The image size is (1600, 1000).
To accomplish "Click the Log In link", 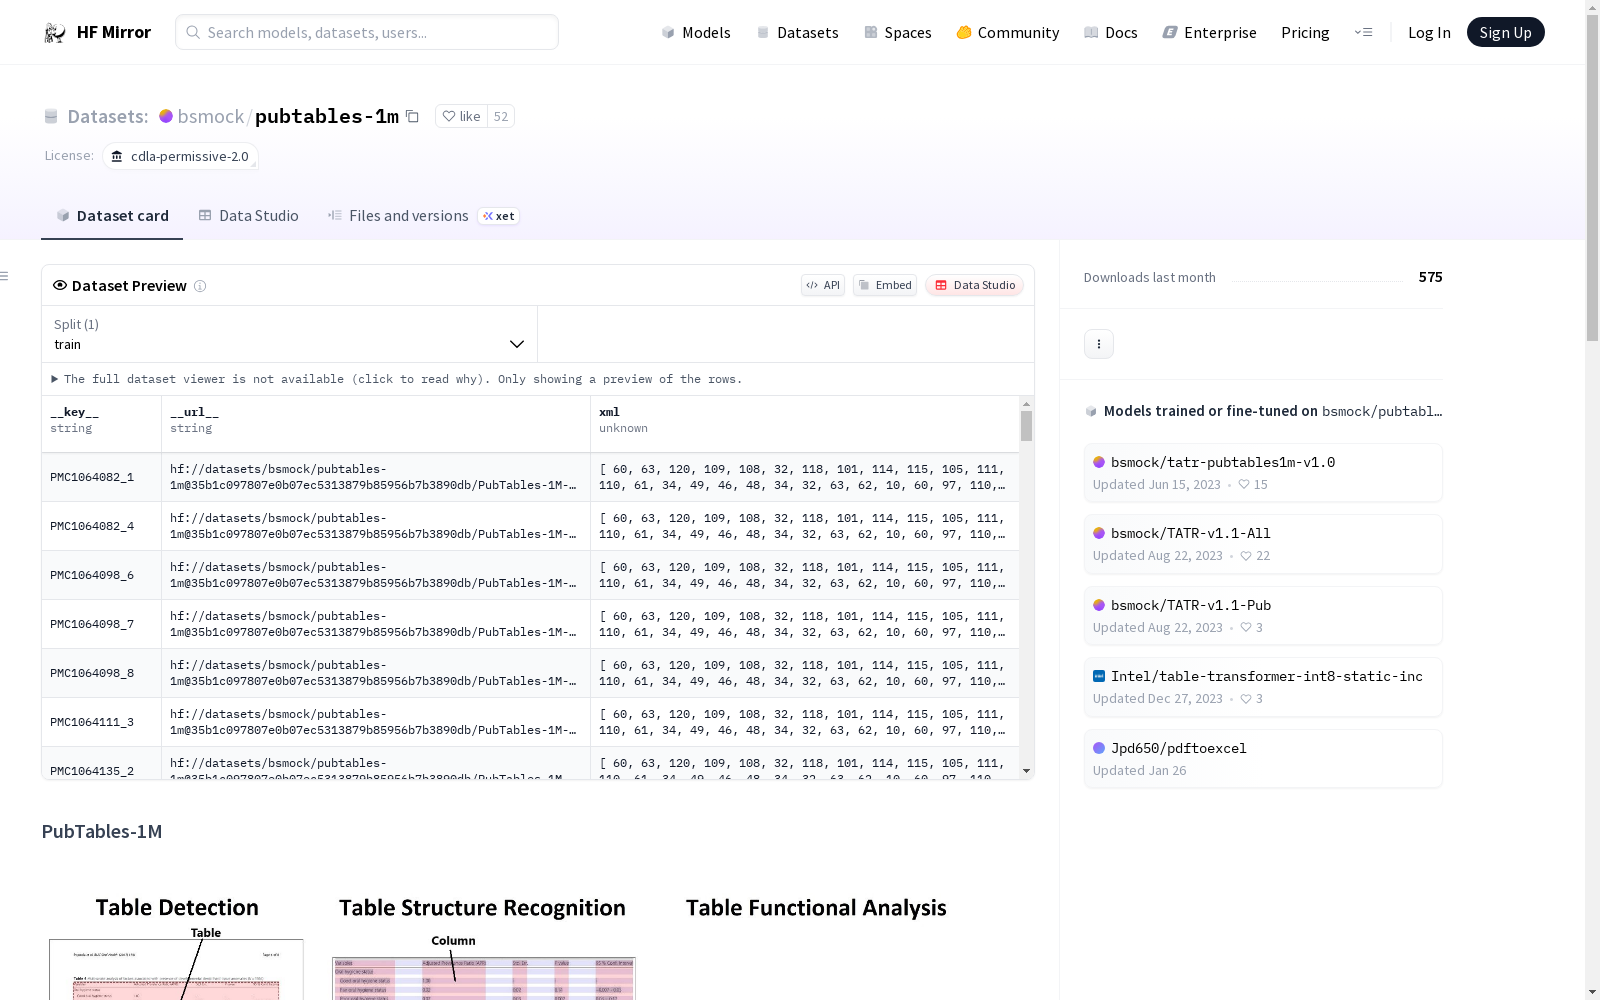I will [1429, 33].
